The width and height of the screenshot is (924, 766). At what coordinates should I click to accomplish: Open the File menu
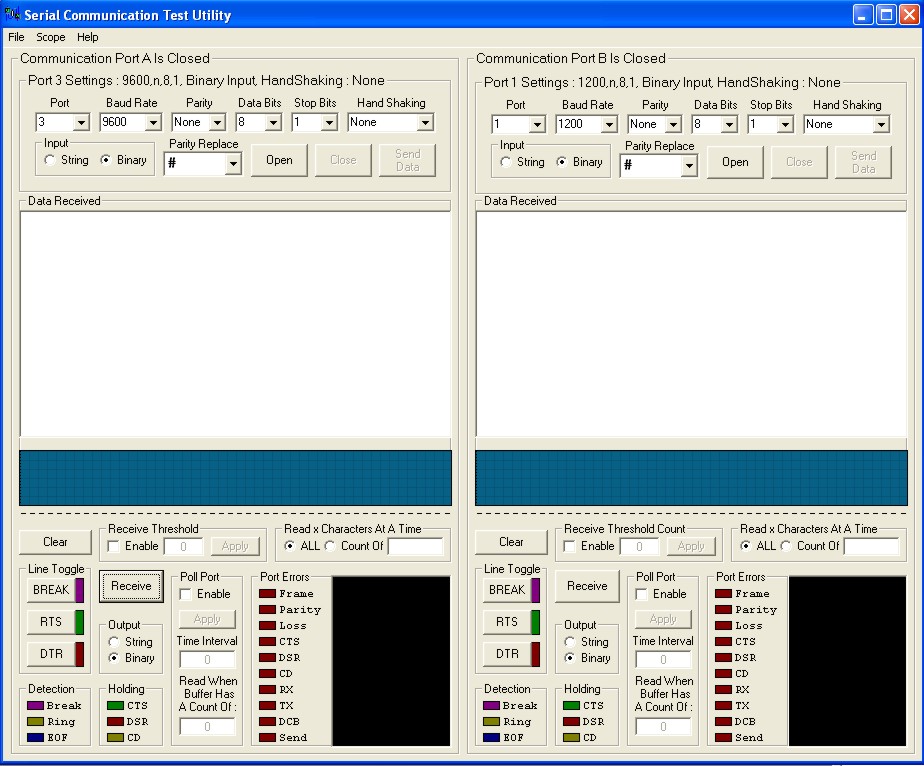[16, 37]
